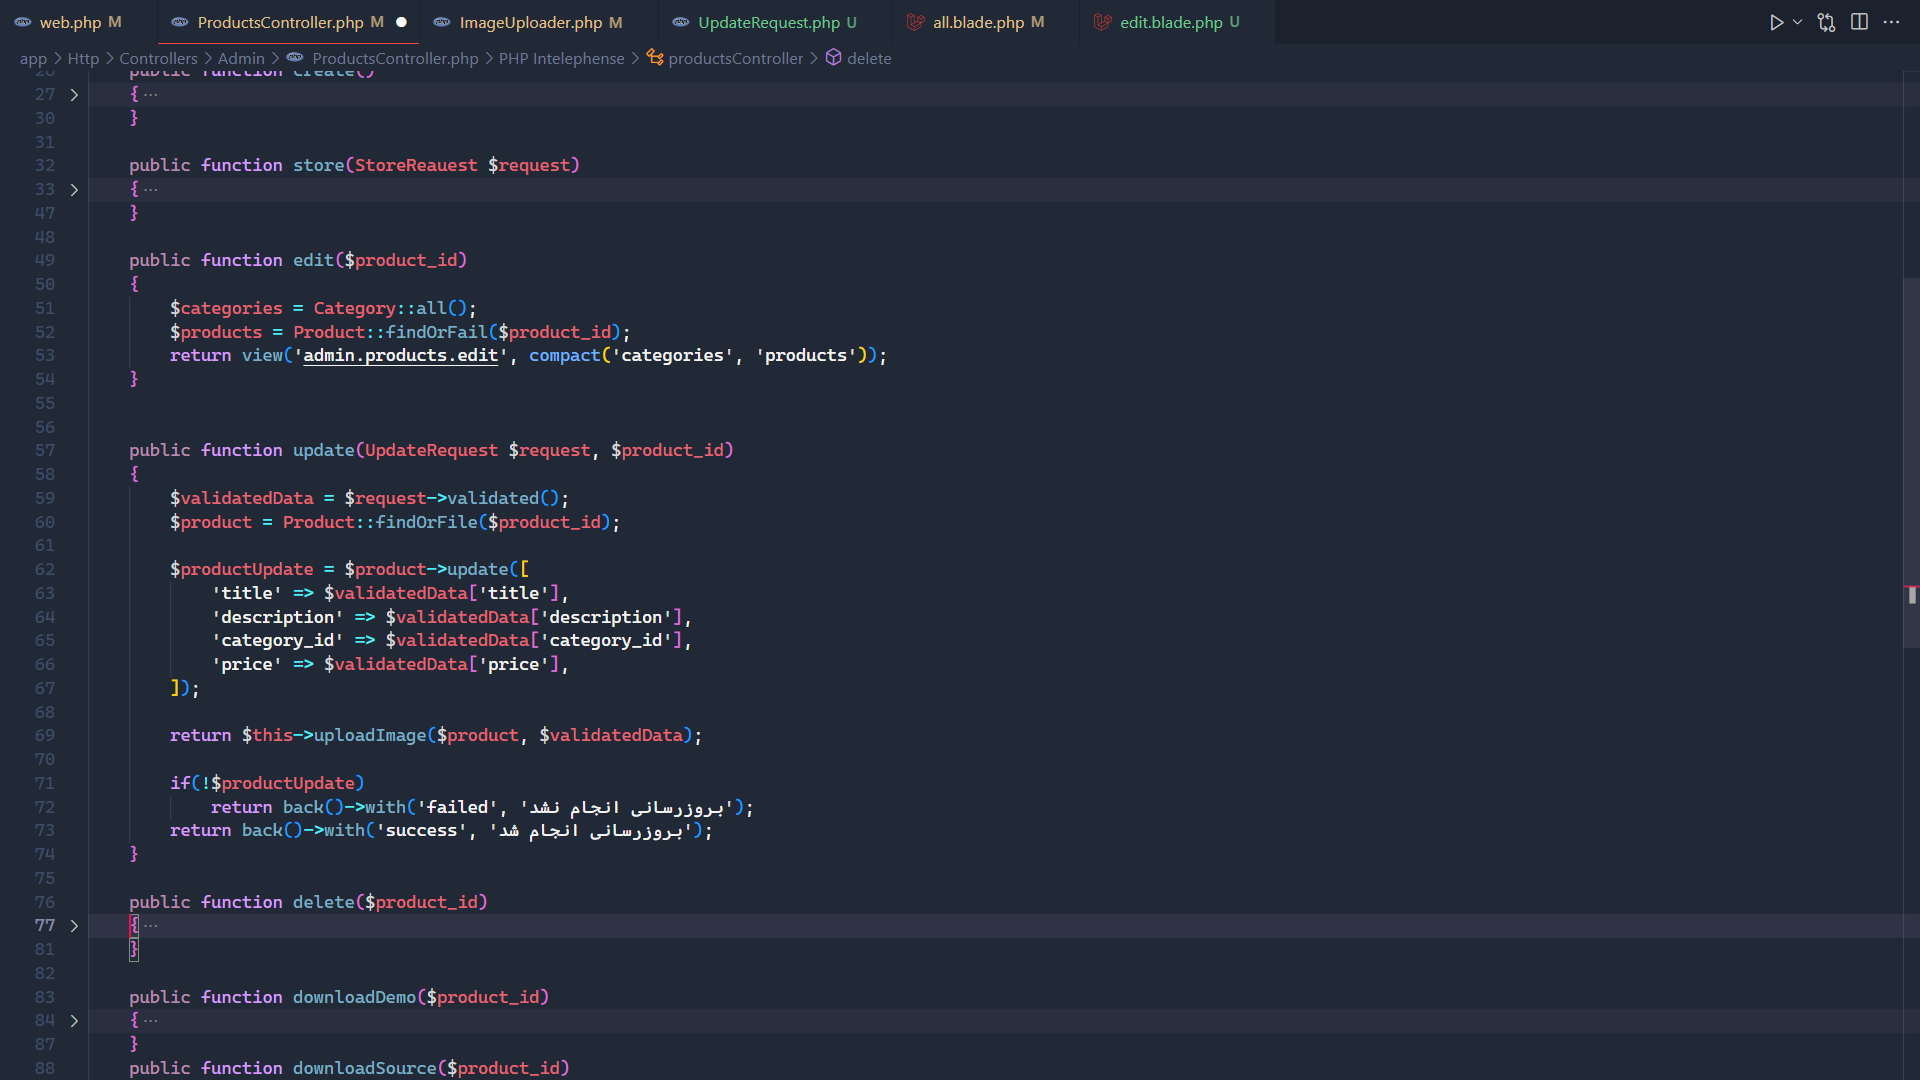Click folded ellipsis on line 33
The height and width of the screenshot is (1080, 1920).
[151, 190]
